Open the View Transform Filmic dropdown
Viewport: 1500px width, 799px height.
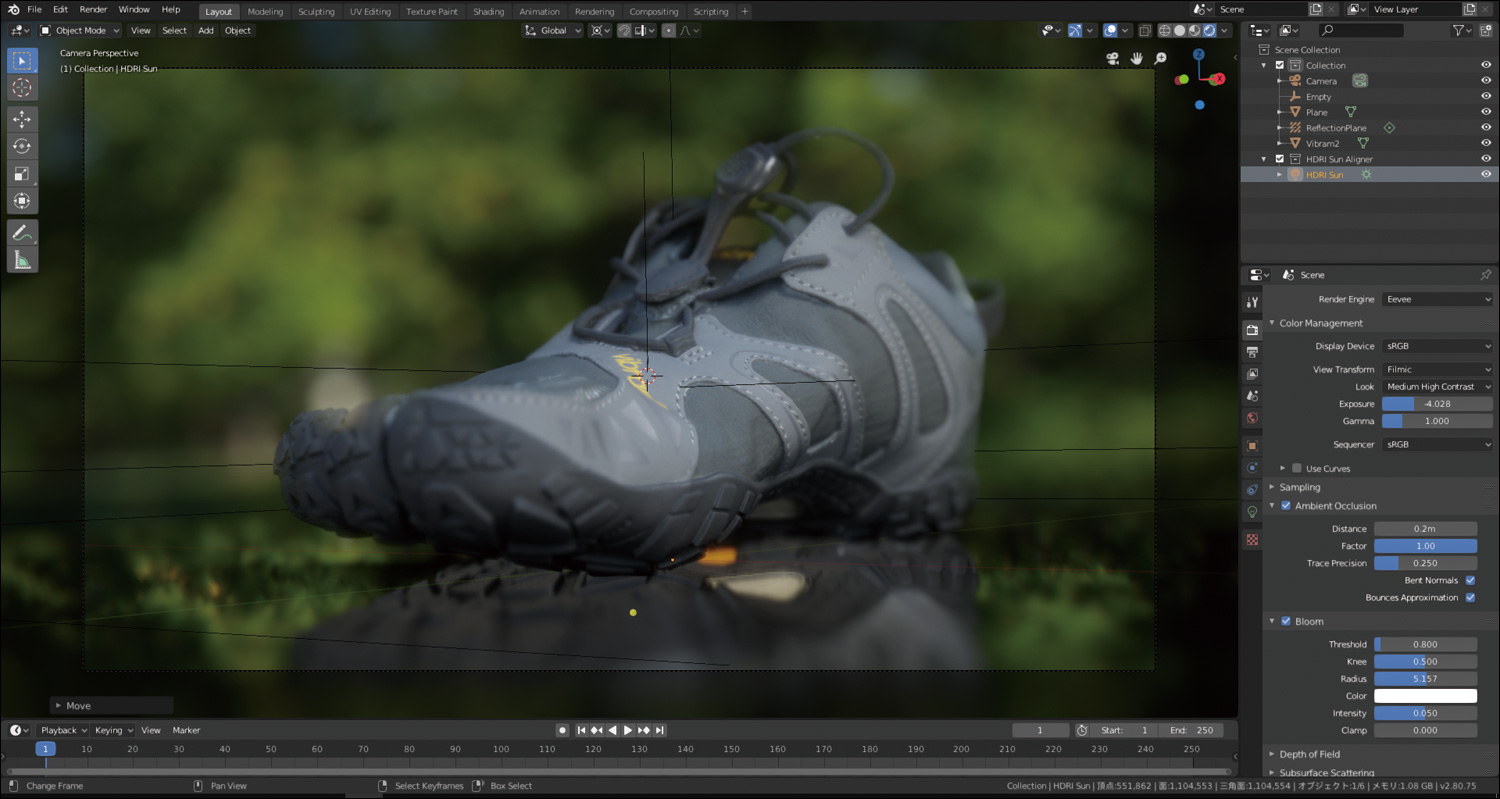[1438, 369]
